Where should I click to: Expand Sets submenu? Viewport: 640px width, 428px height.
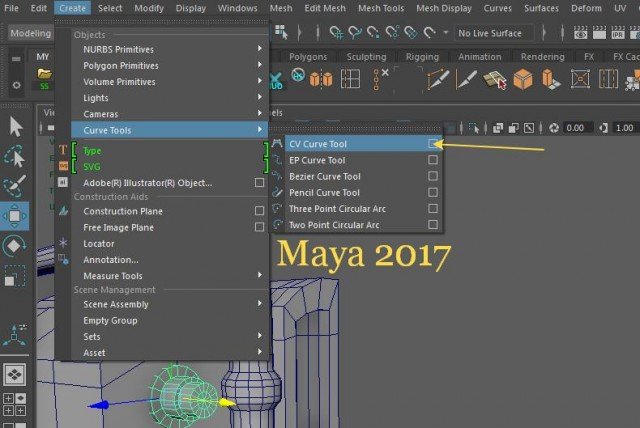click(x=260, y=336)
